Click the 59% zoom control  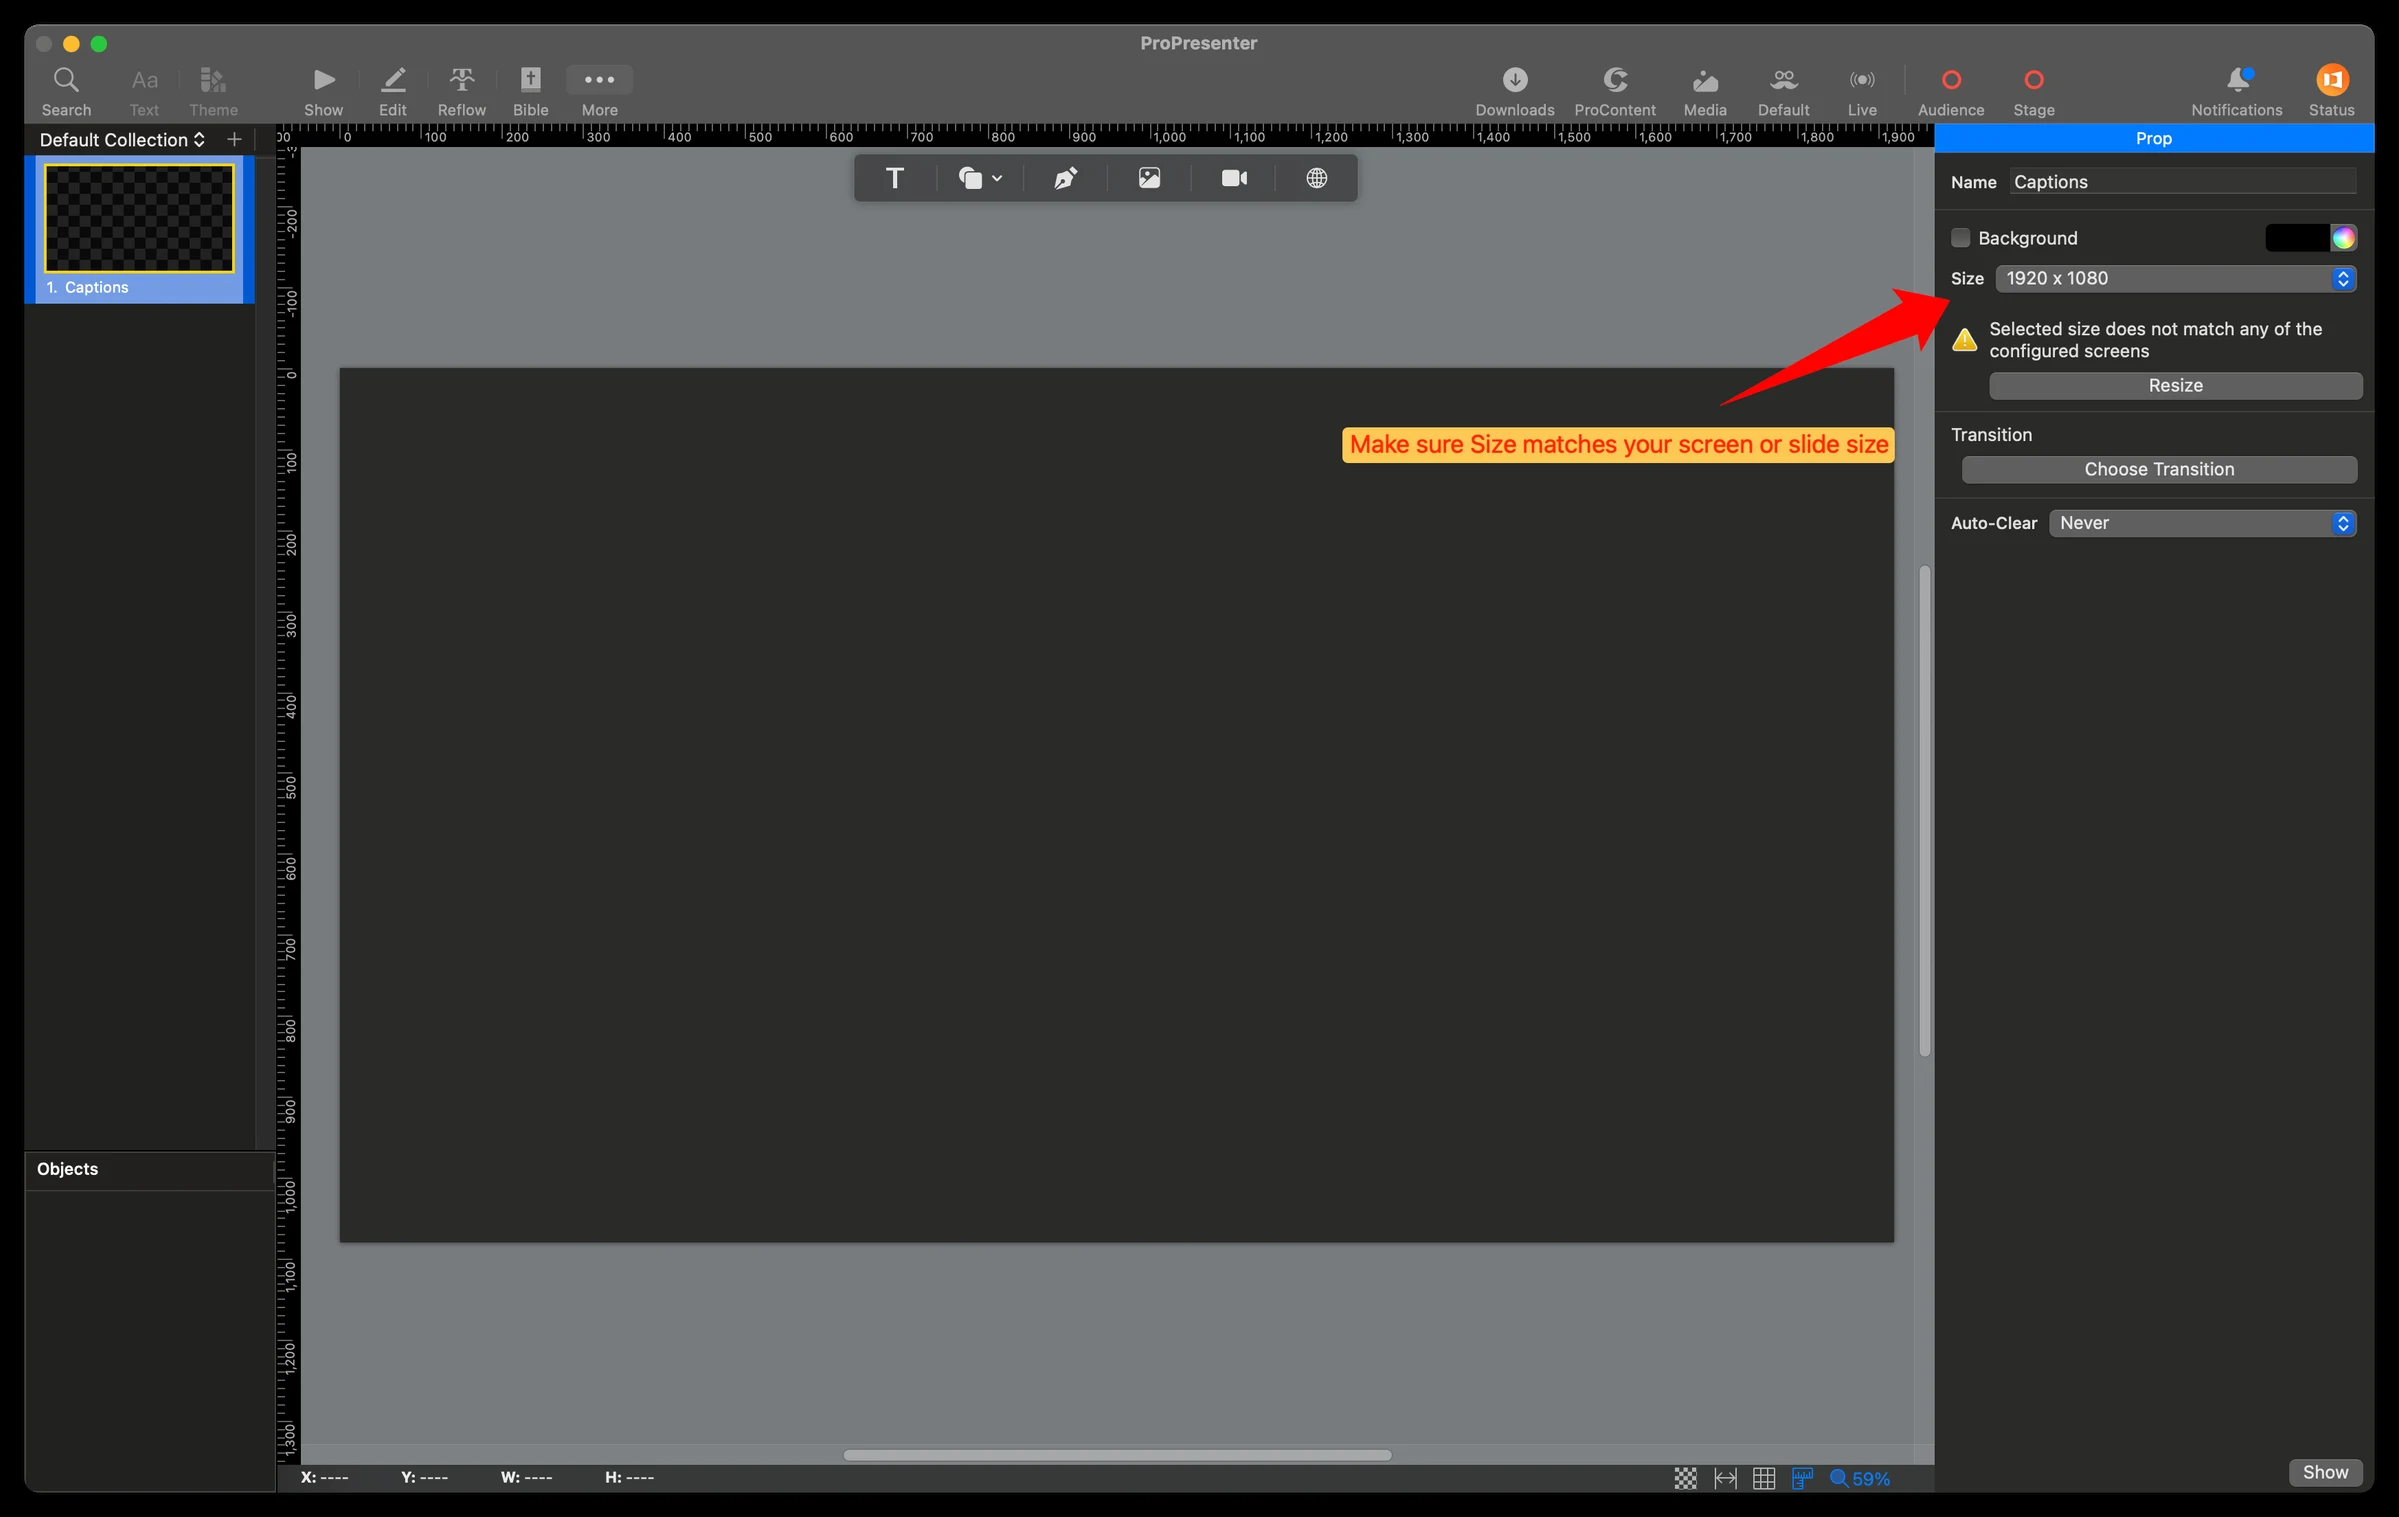[x=1859, y=1478]
